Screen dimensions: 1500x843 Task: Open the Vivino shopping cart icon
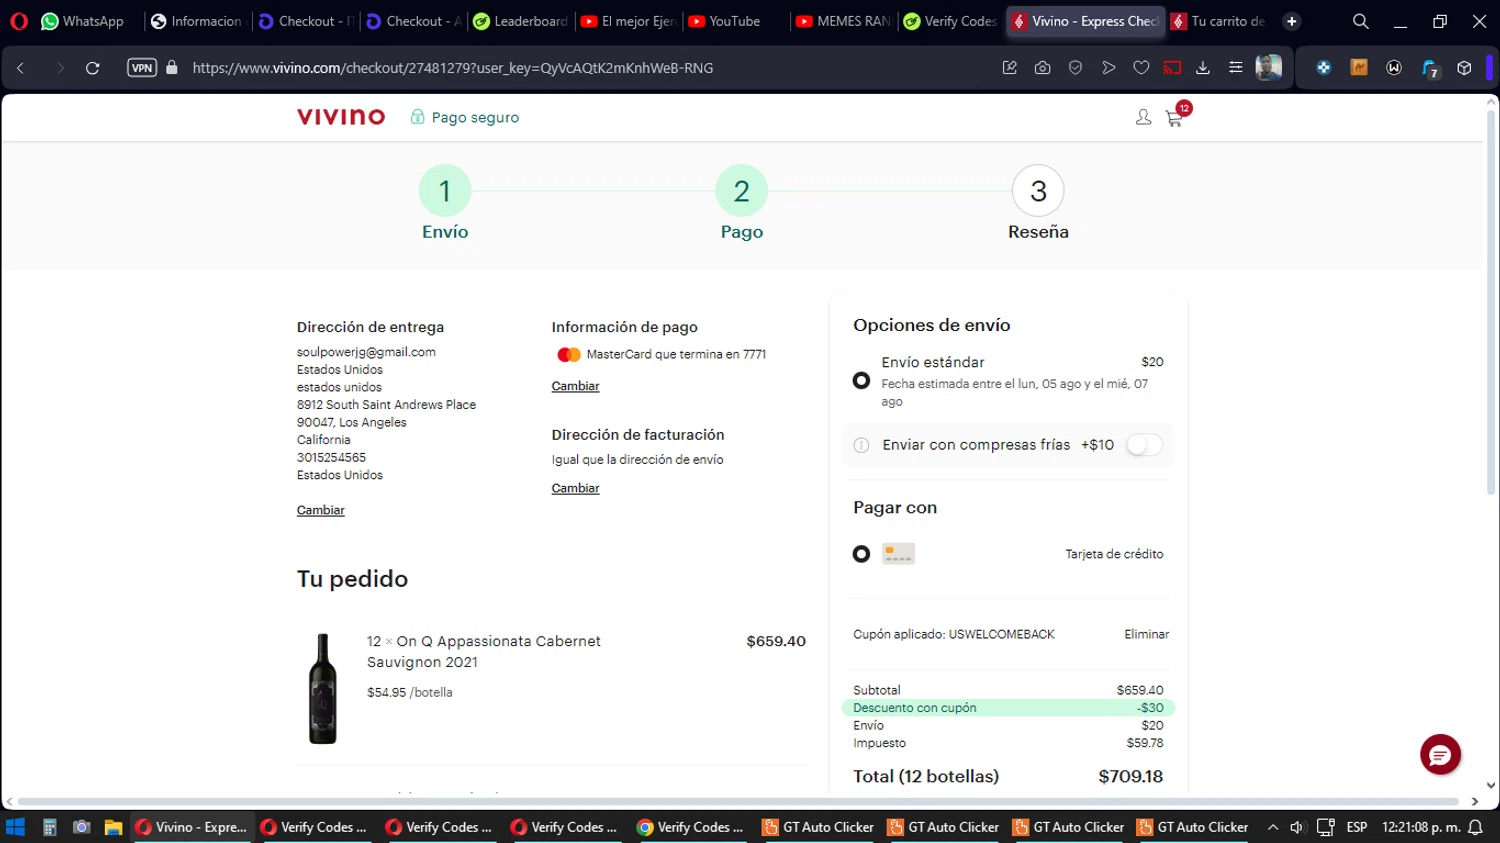[1174, 119]
